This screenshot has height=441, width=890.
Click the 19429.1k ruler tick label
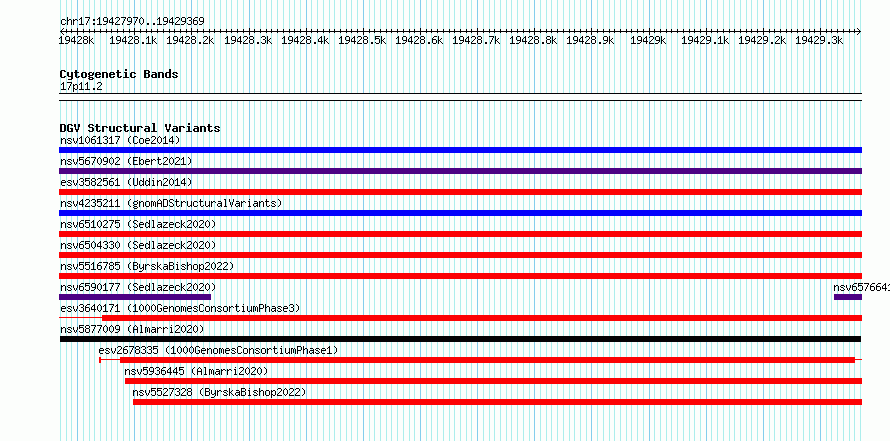click(705, 40)
